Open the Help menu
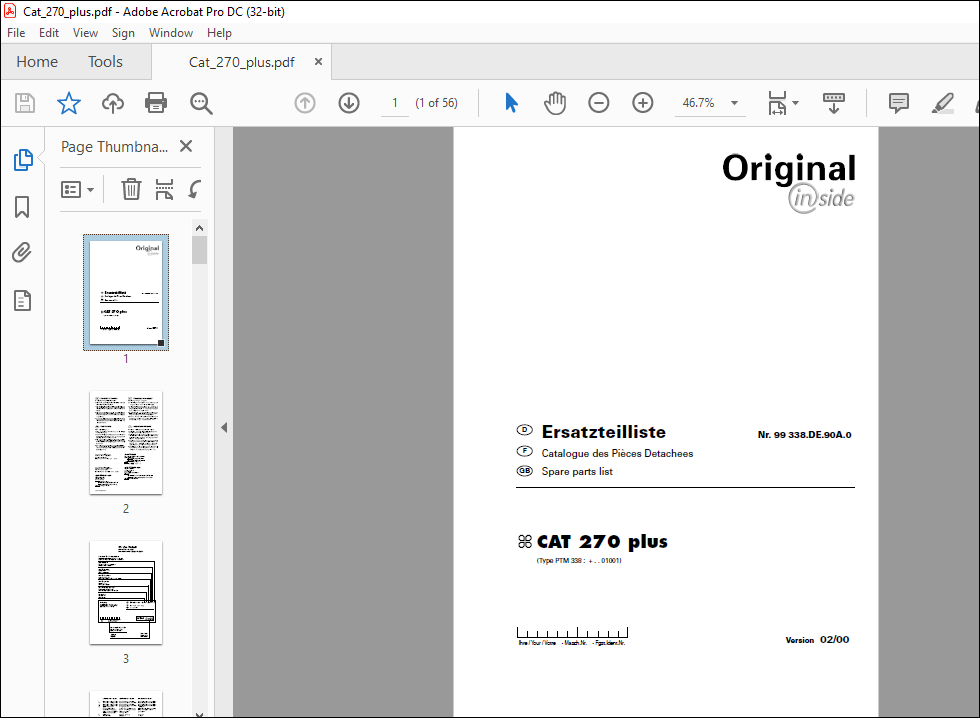This screenshot has height=718, width=980. 219,33
